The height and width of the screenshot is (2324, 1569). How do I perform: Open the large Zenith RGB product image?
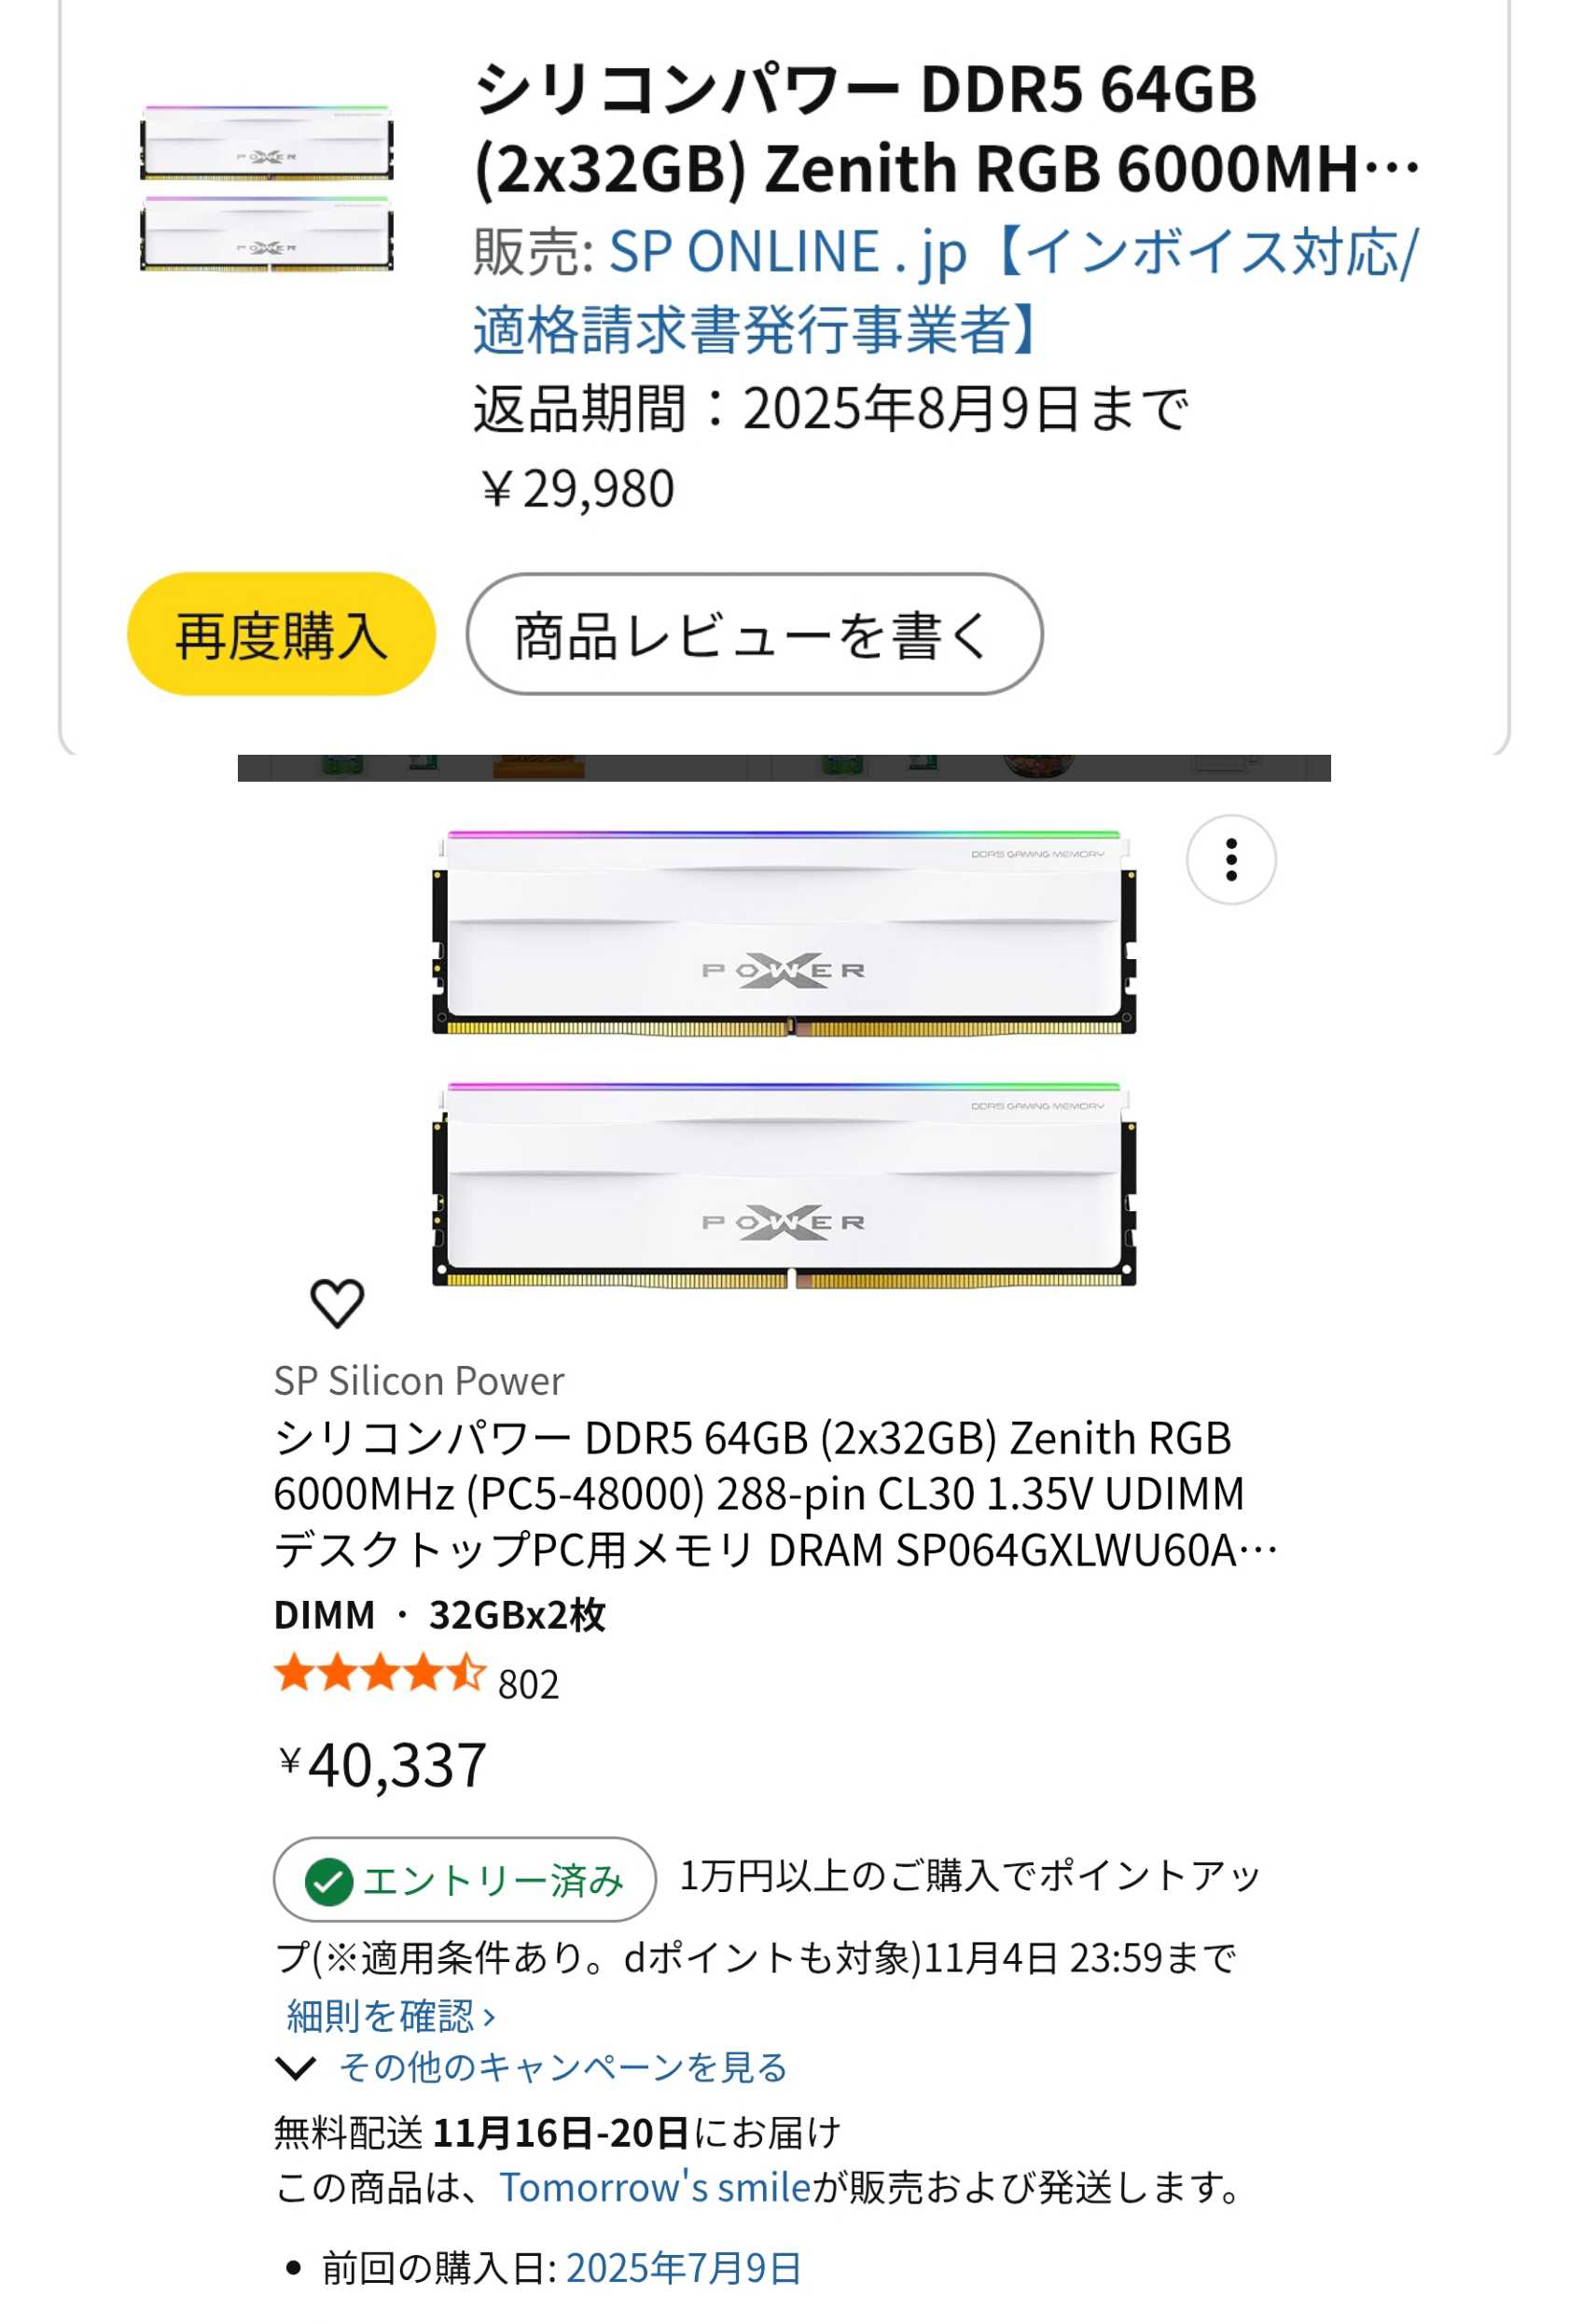point(784,1058)
